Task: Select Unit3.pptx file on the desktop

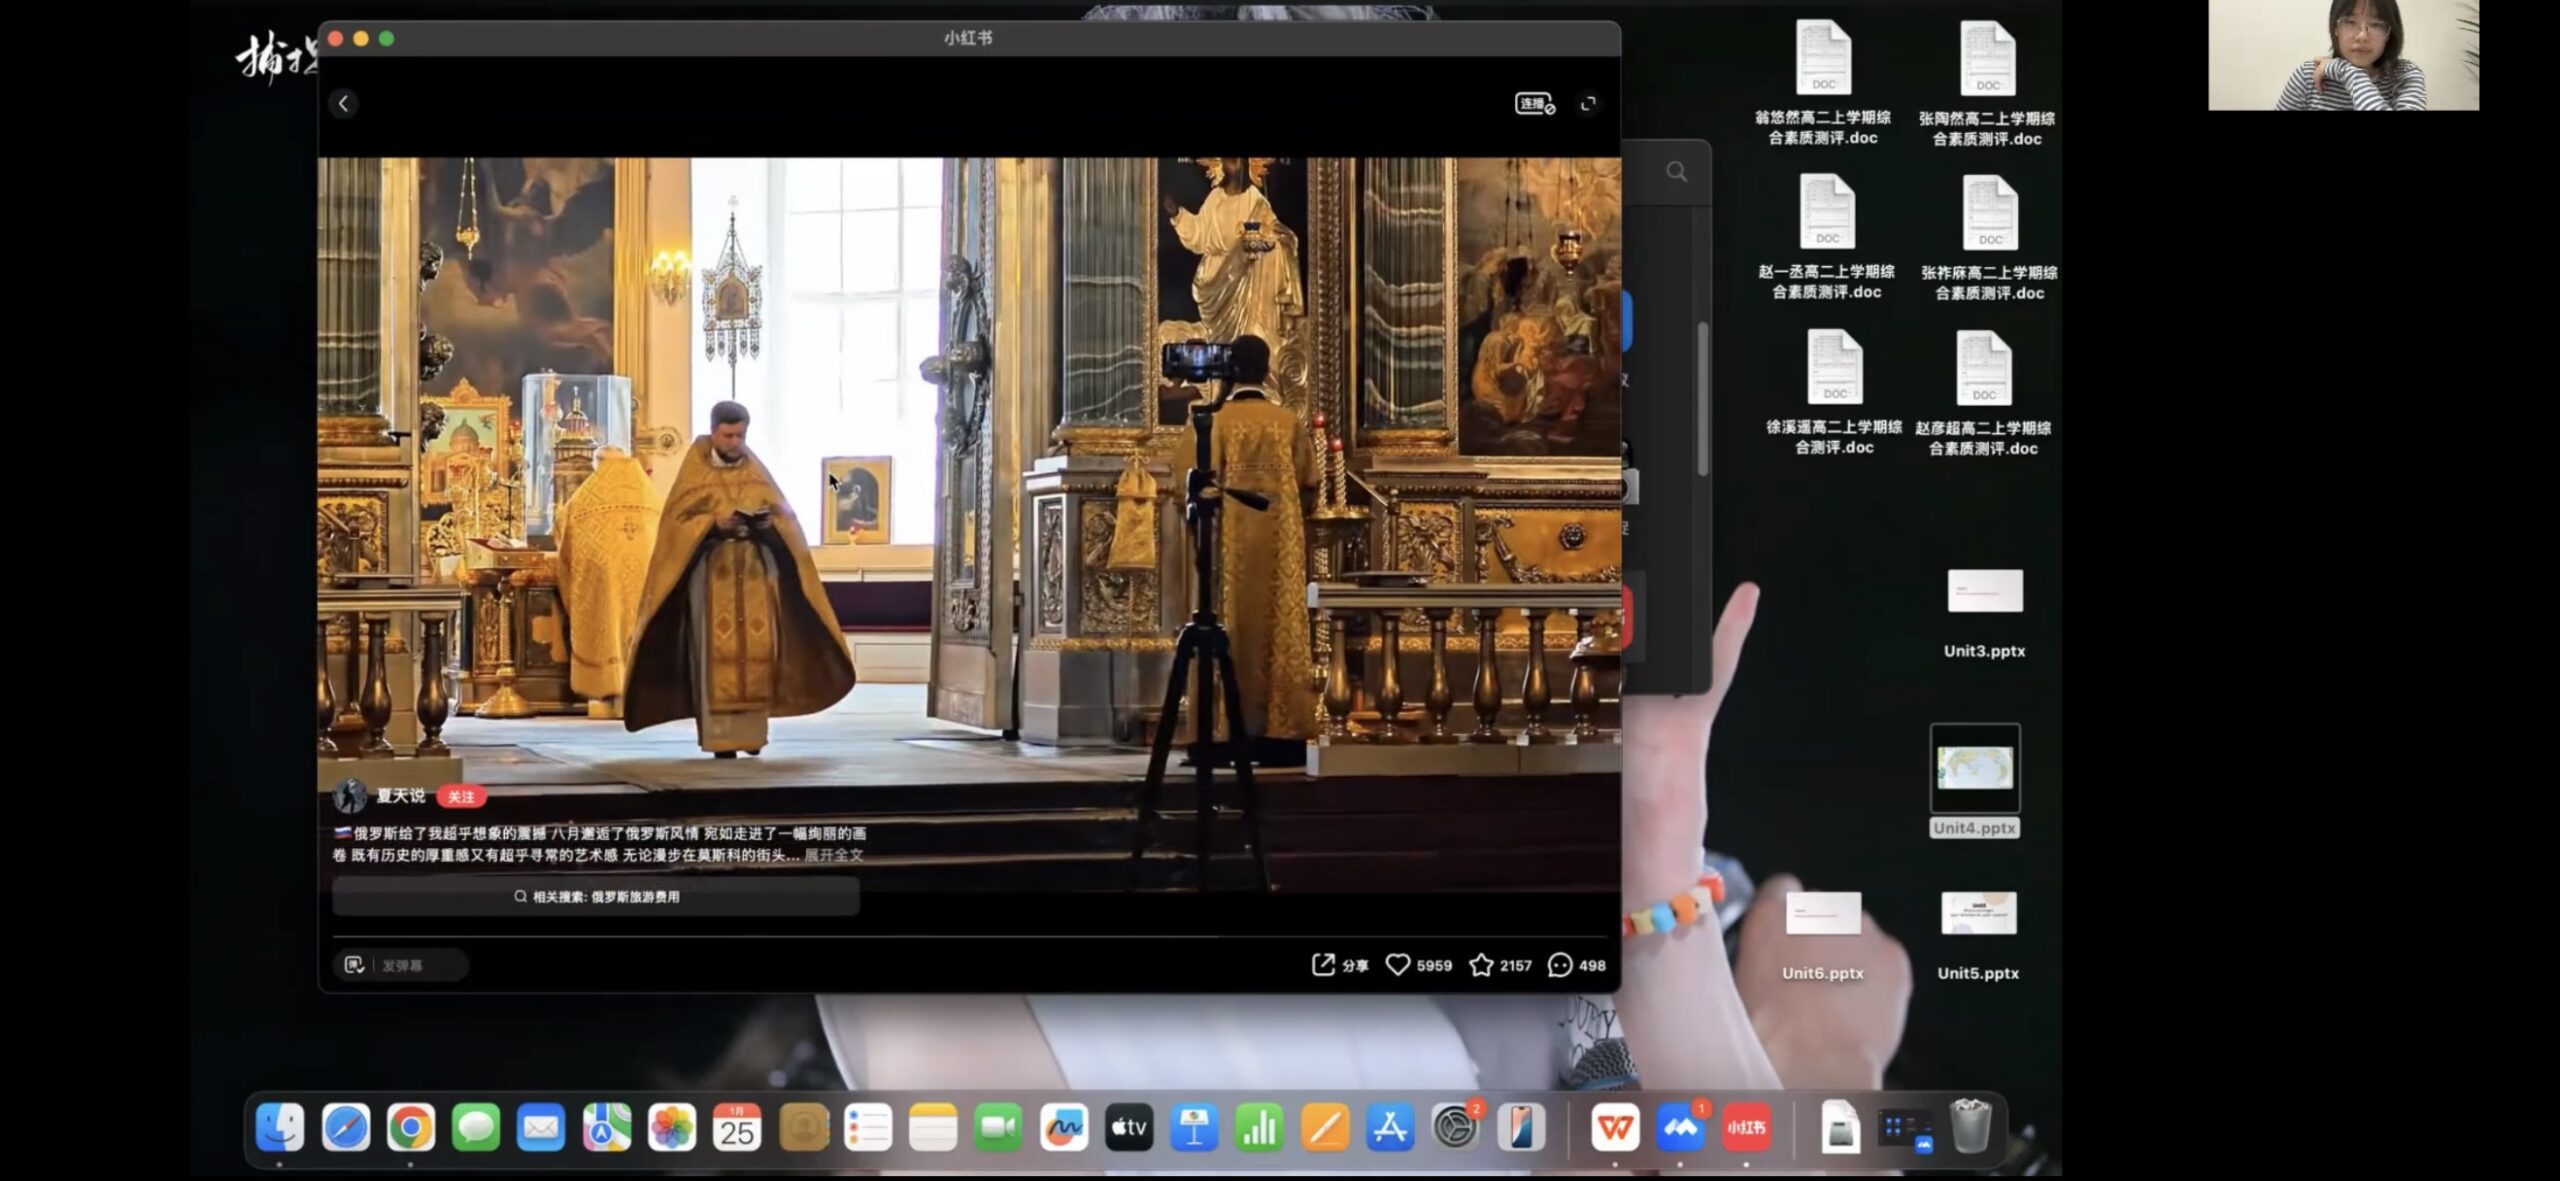Action: click(1984, 592)
